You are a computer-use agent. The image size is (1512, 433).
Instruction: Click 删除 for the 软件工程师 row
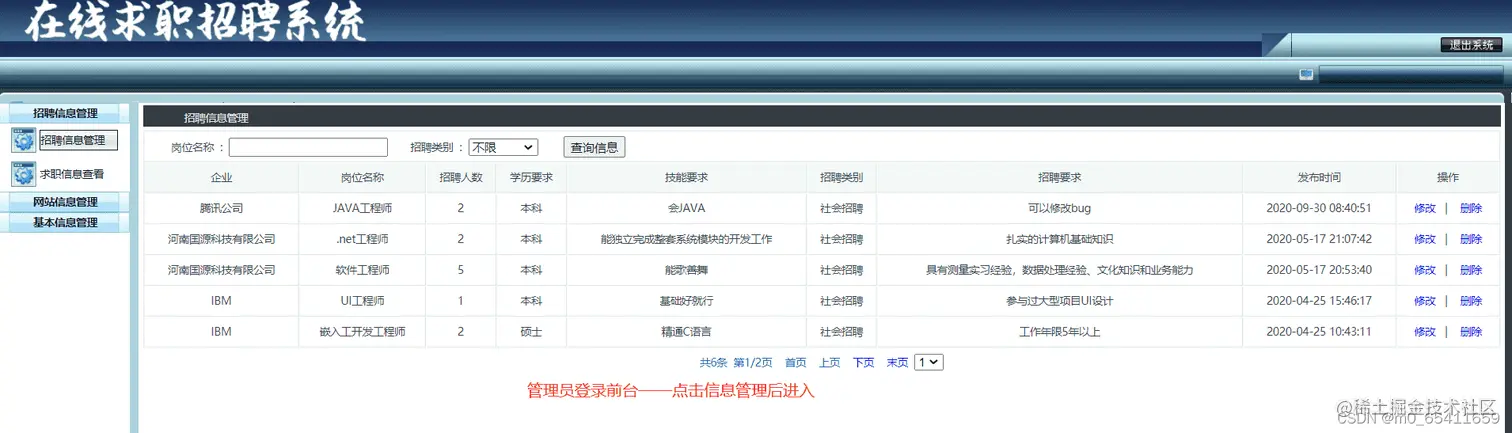coord(1471,270)
